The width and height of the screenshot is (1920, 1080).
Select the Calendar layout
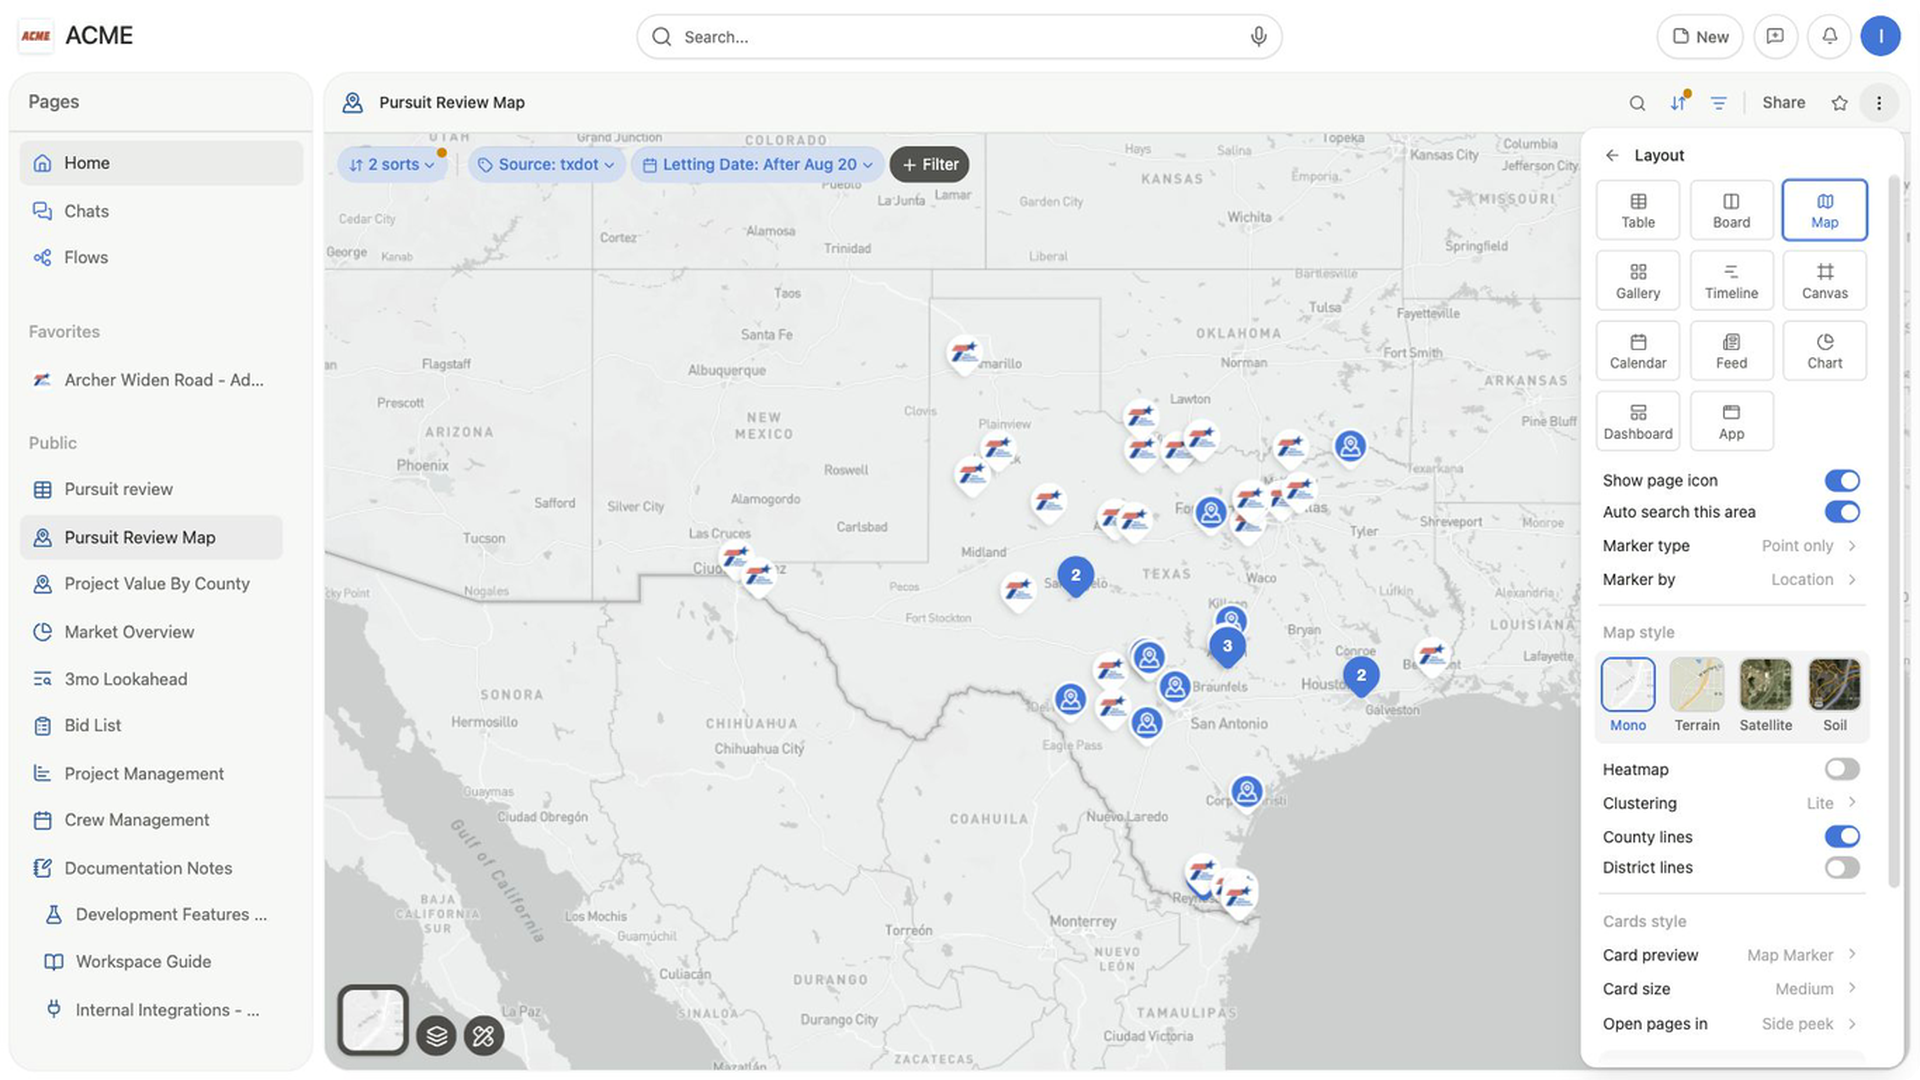1638,351
